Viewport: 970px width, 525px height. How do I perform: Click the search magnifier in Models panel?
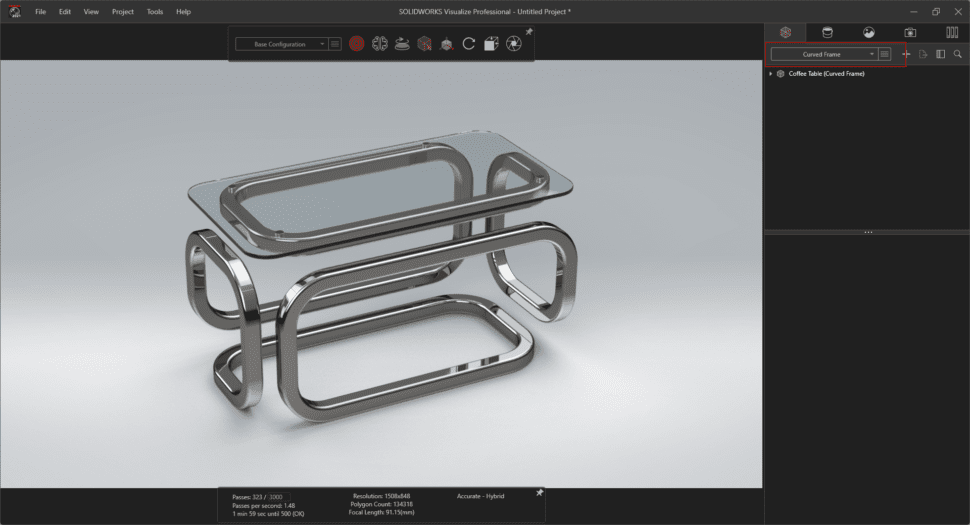pos(958,54)
